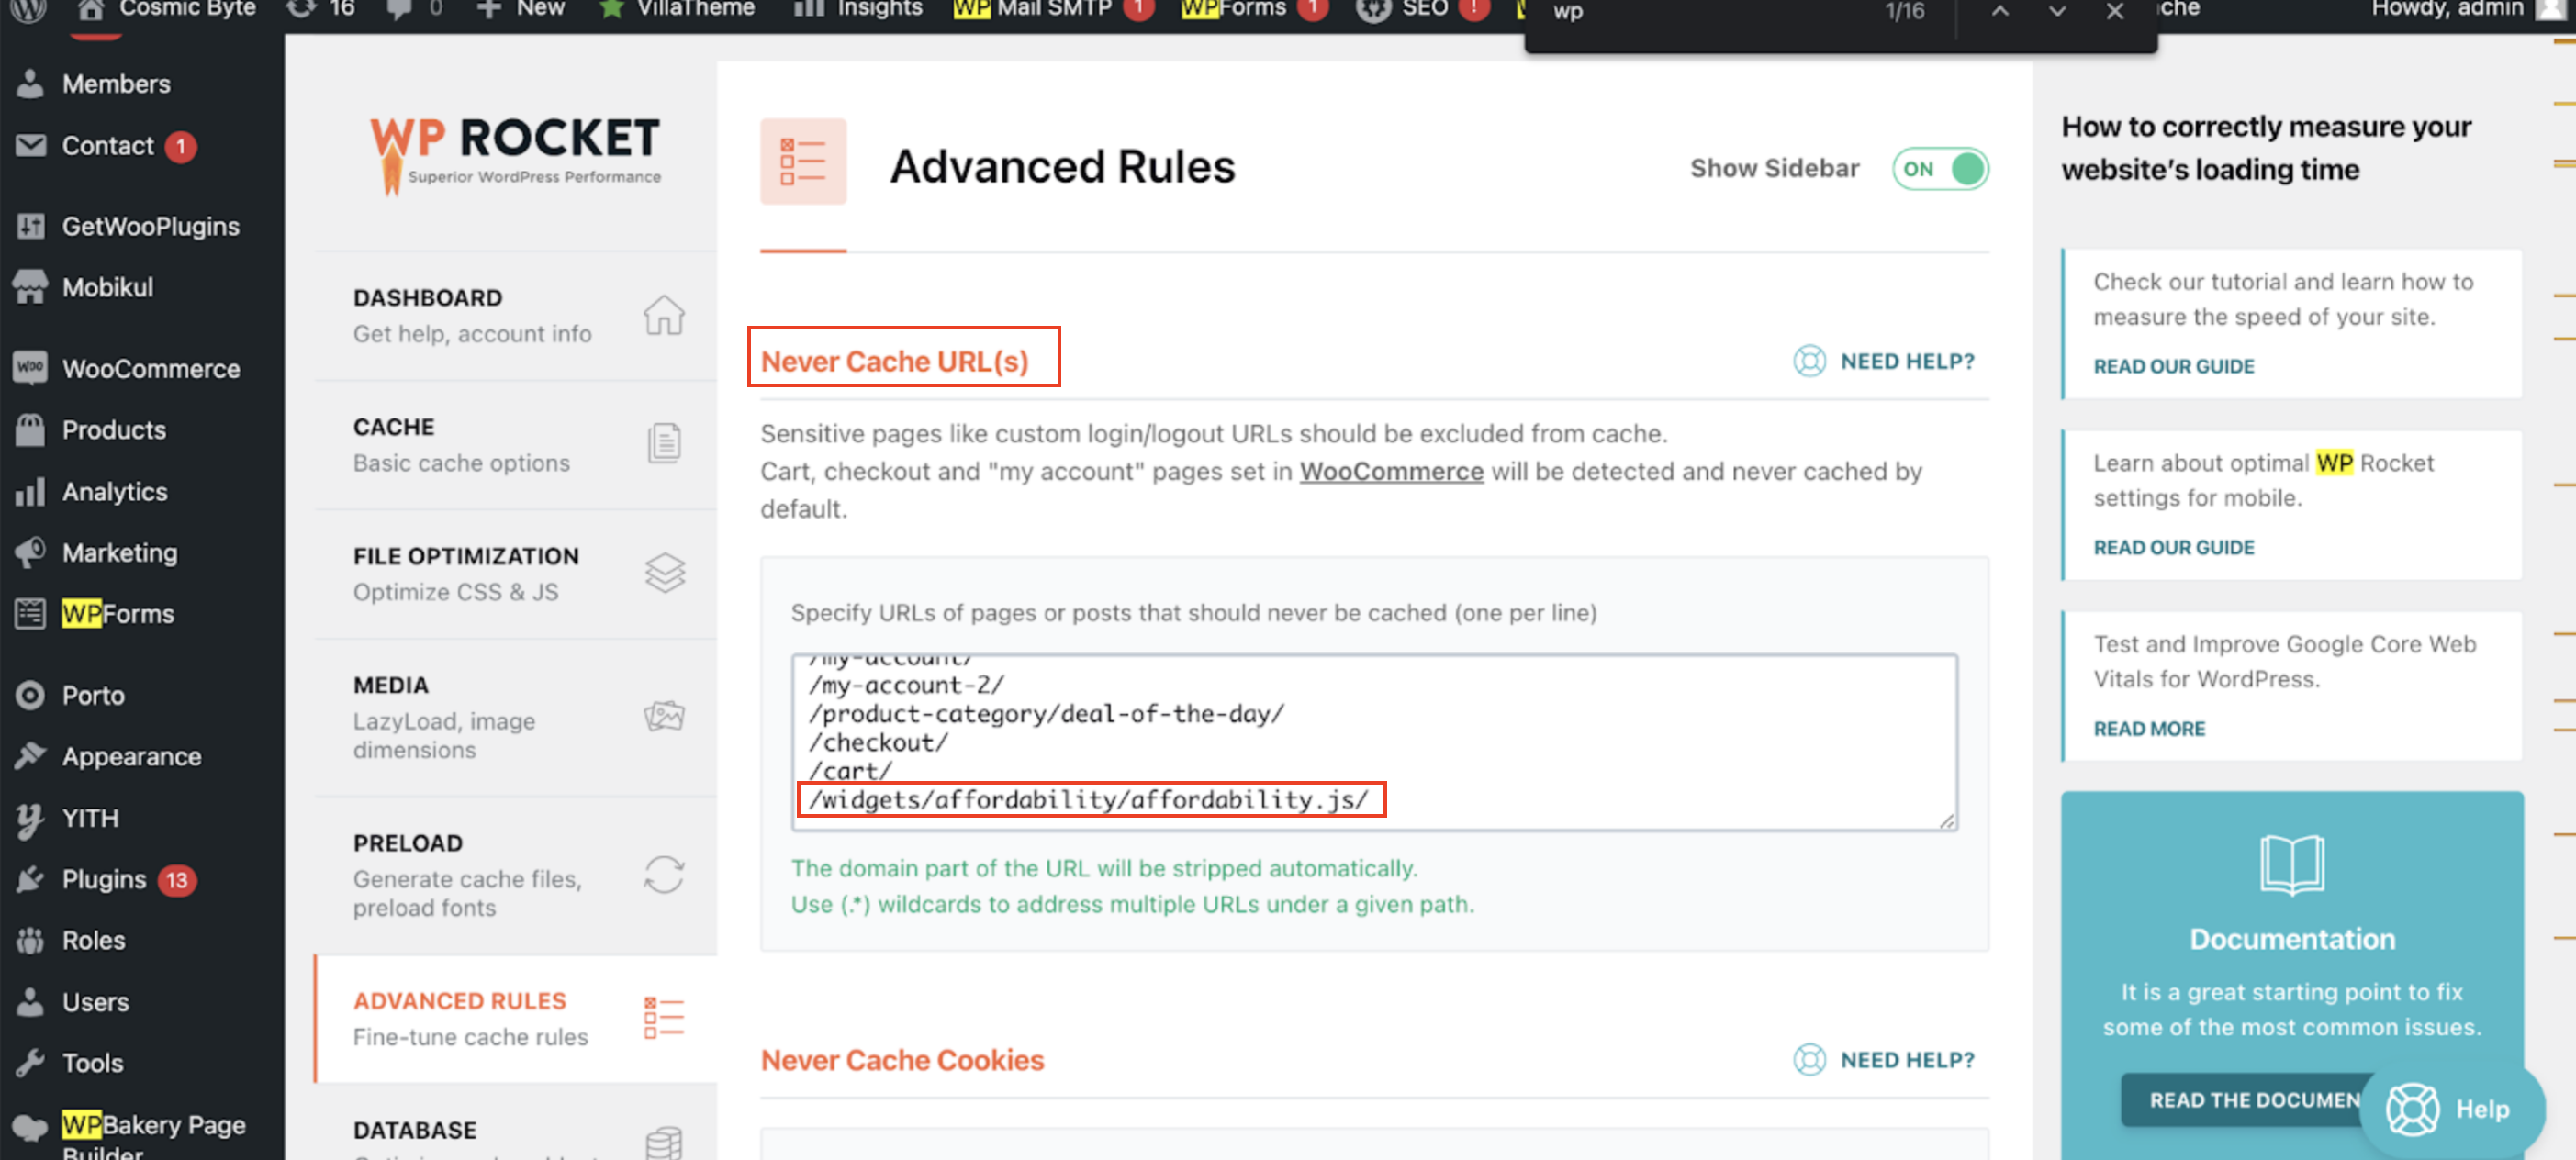
Task: Click the Preload refresh icon
Action: tap(664, 874)
